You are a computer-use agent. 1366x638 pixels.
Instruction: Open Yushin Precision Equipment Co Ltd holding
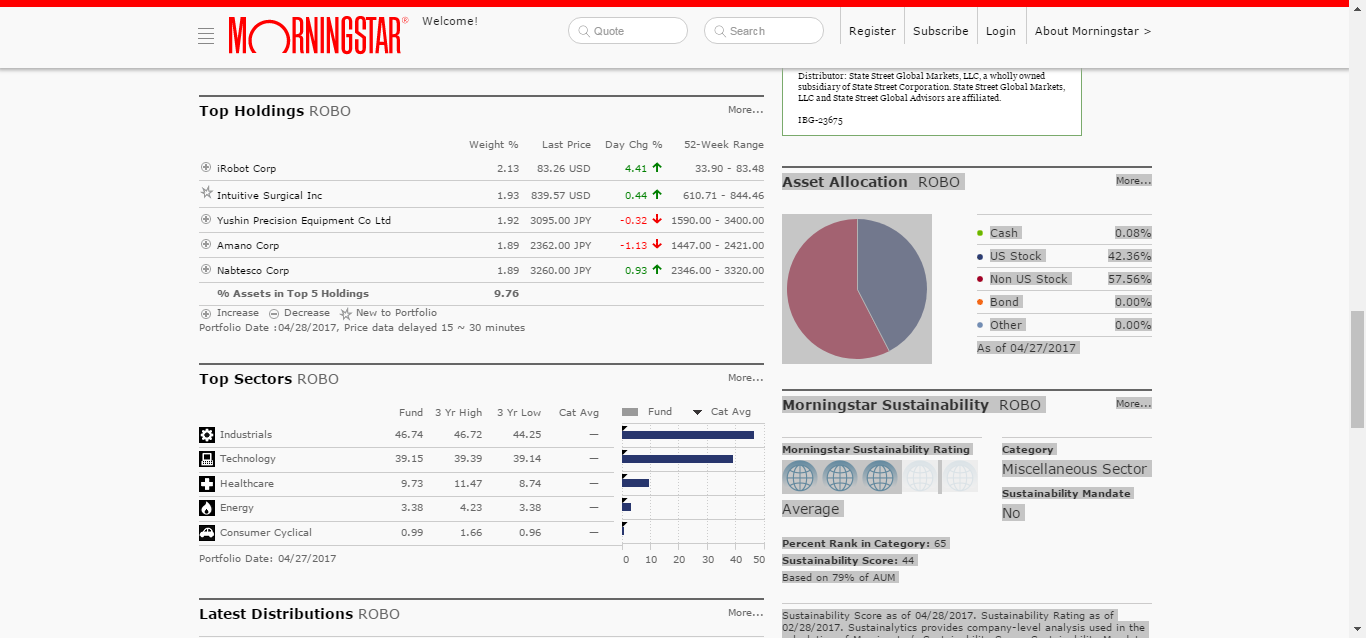pyautogui.click(x=304, y=220)
